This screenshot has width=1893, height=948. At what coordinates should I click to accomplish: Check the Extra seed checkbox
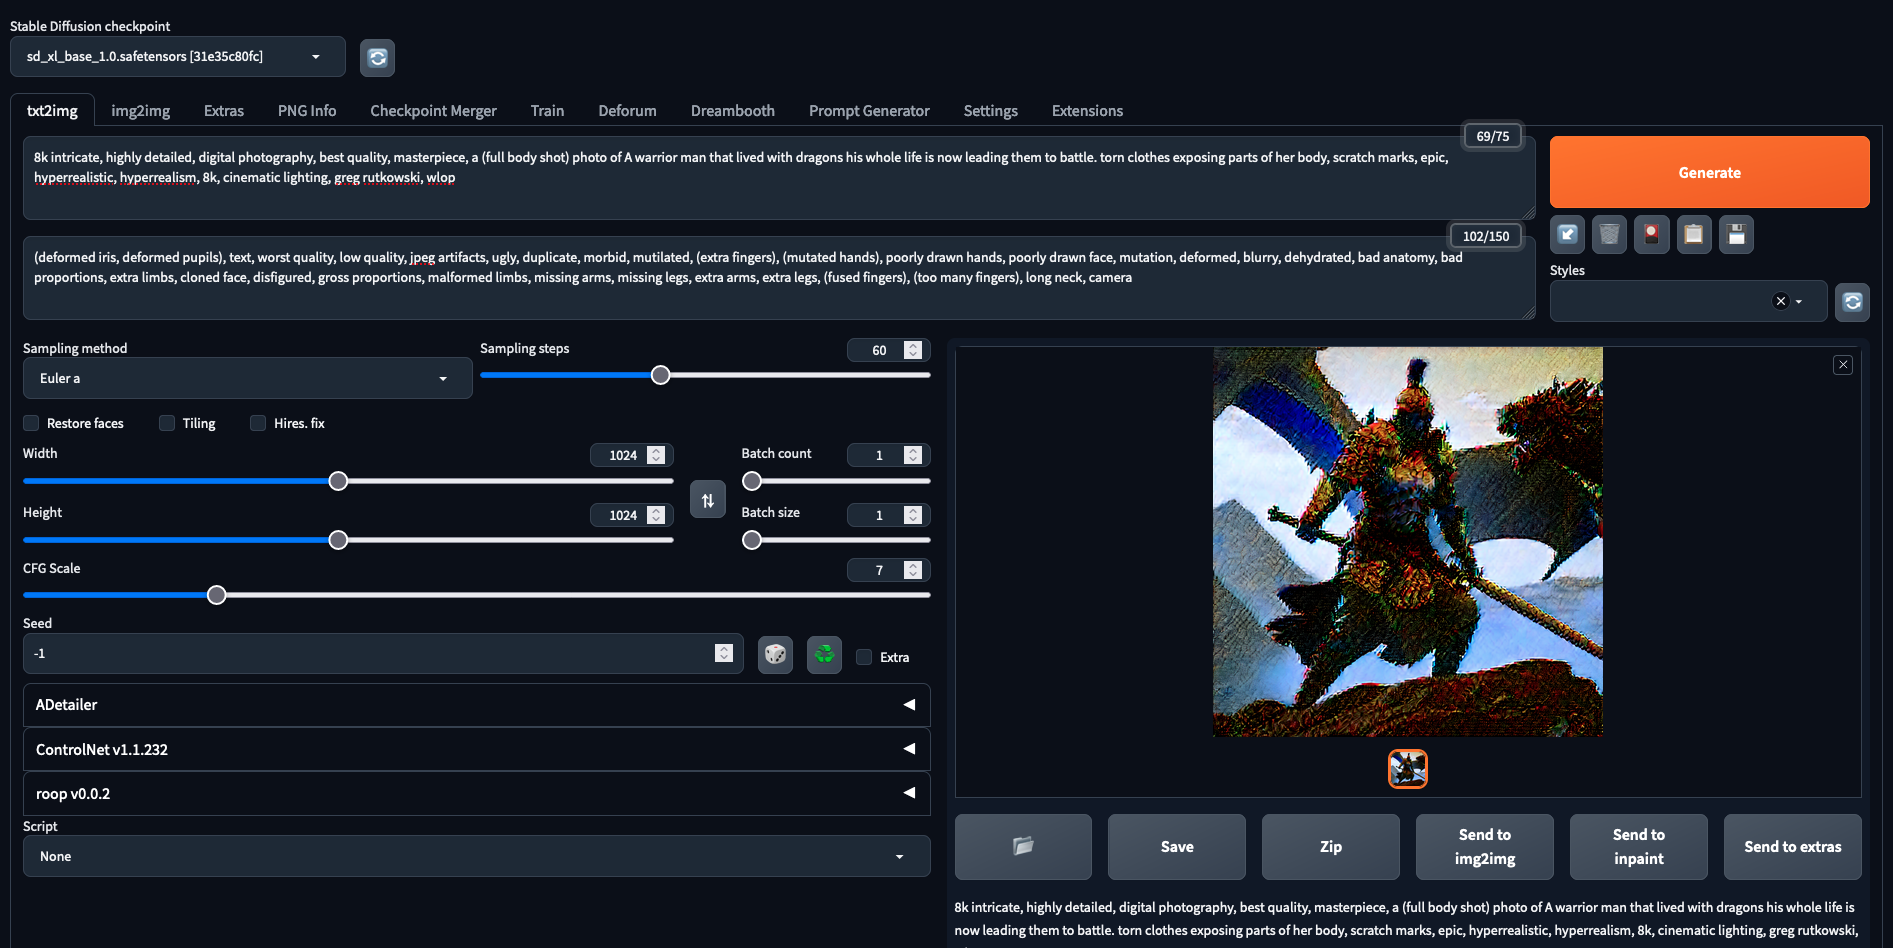865,657
